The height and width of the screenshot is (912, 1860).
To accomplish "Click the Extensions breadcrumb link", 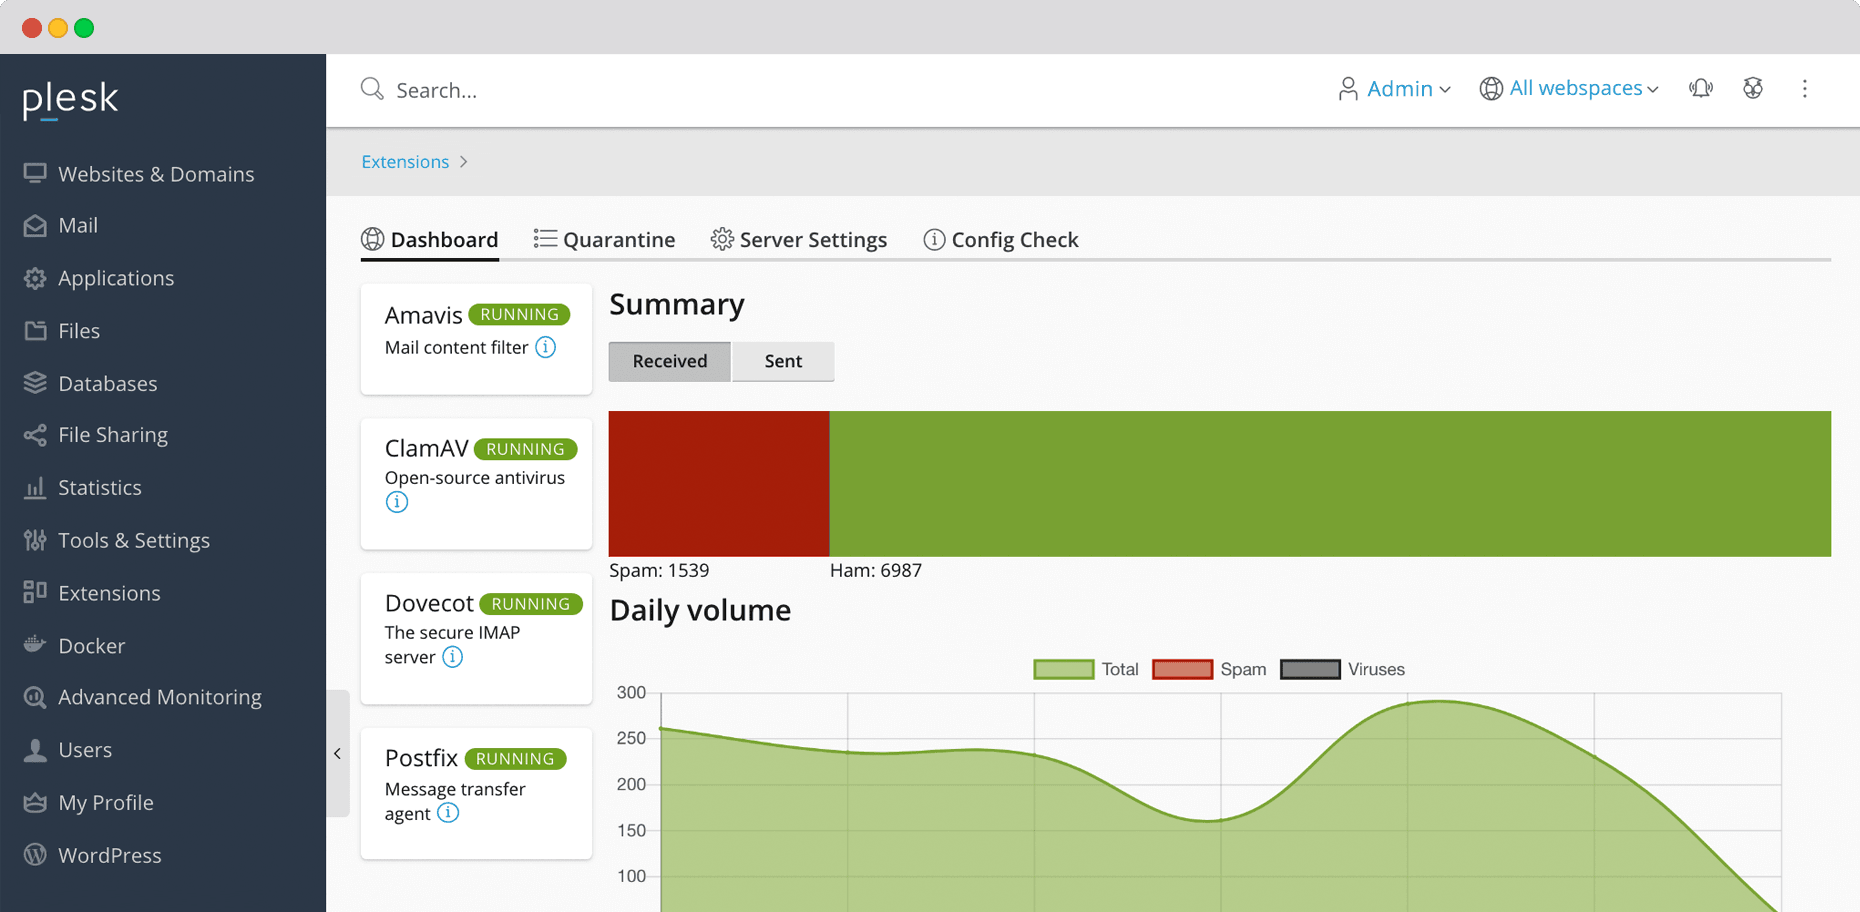I will tap(405, 162).
